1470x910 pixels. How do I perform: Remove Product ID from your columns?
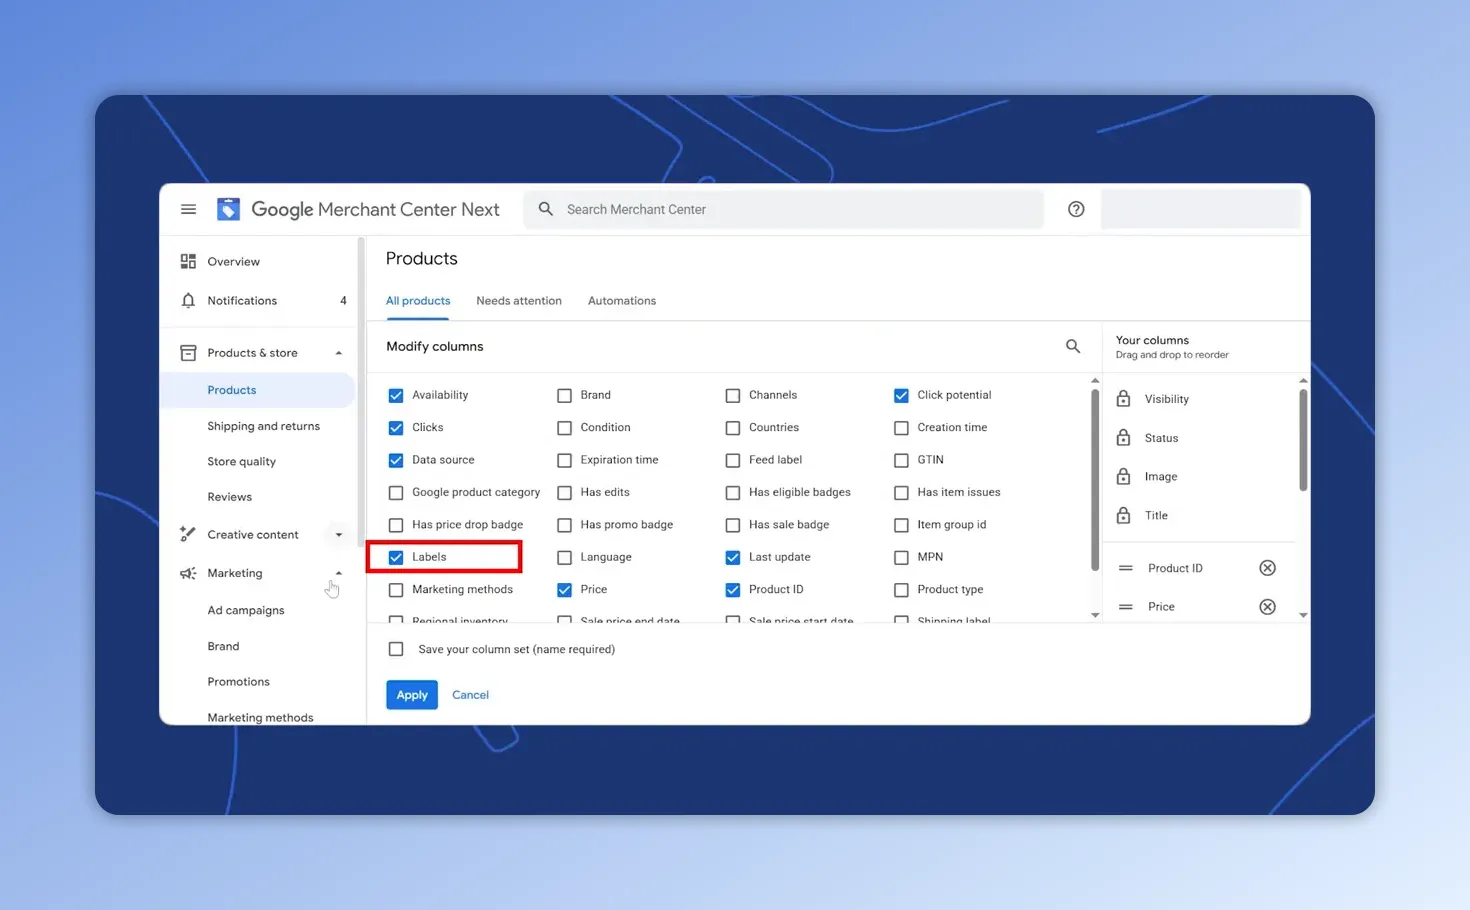click(x=1267, y=568)
